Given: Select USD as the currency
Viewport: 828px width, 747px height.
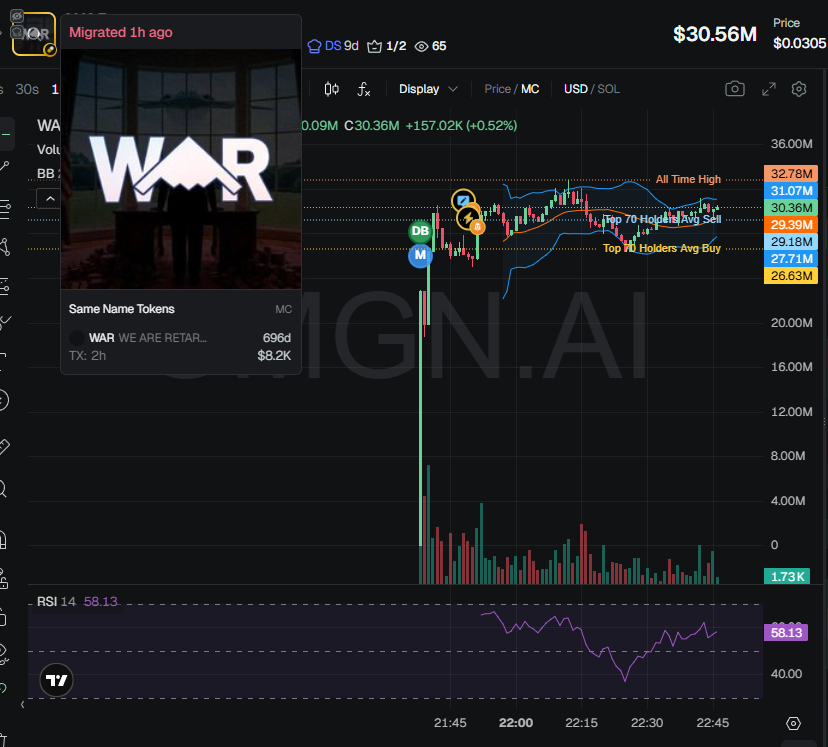Looking at the screenshot, I should [576, 89].
